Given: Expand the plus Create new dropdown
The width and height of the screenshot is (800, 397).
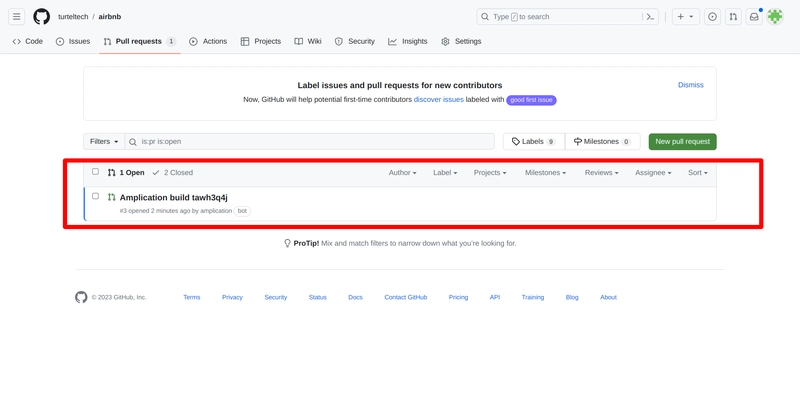Looking at the screenshot, I should point(685,17).
